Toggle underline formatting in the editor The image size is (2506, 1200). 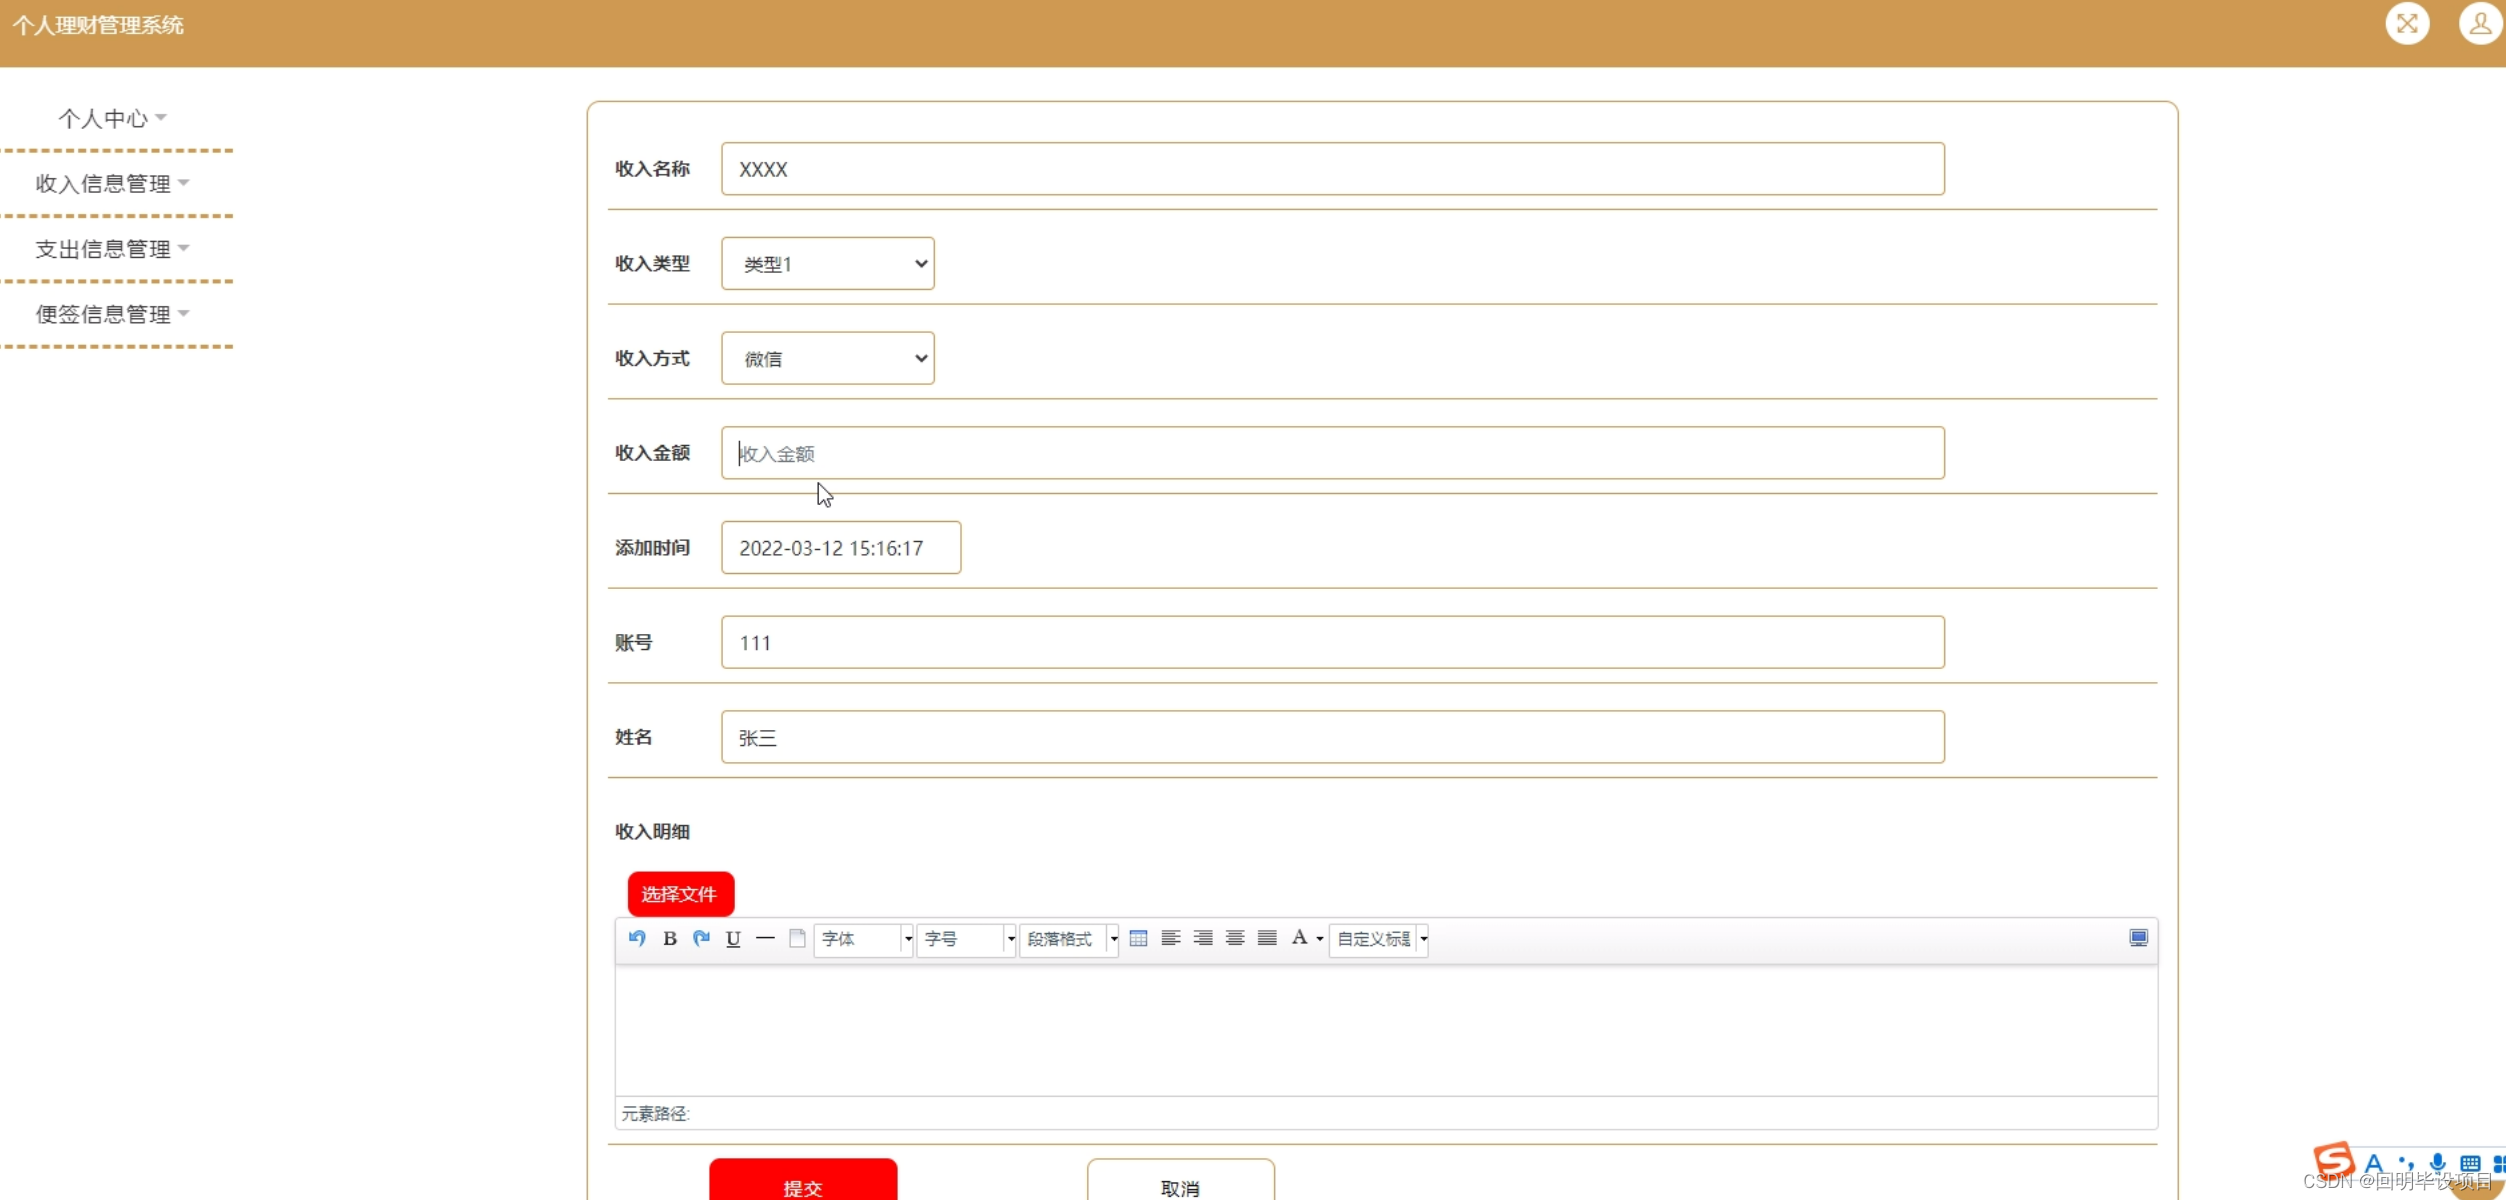point(733,938)
